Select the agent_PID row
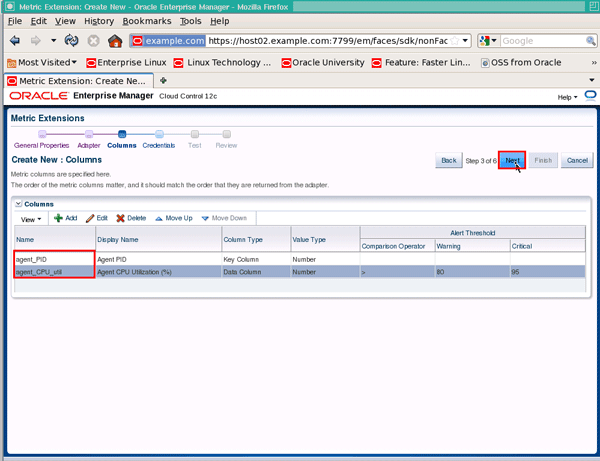This screenshot has width=600, height=461. point(300,259)
